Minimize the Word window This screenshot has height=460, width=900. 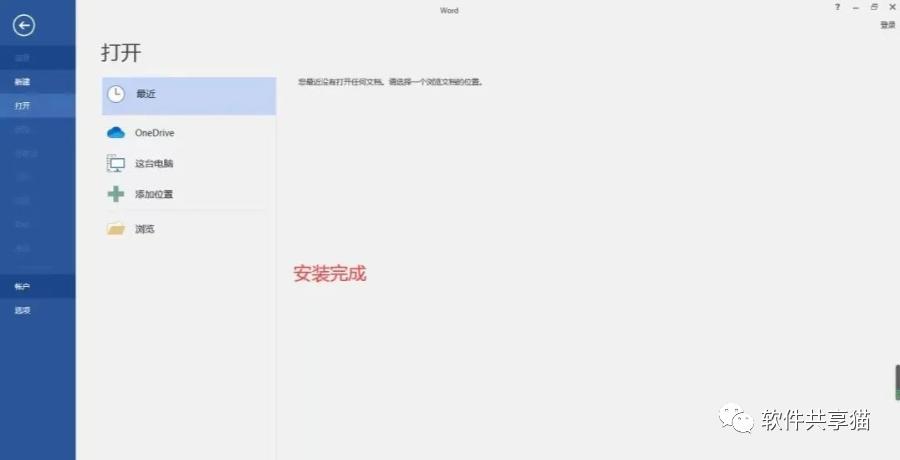pyautogui.click(x=856, y=7)
